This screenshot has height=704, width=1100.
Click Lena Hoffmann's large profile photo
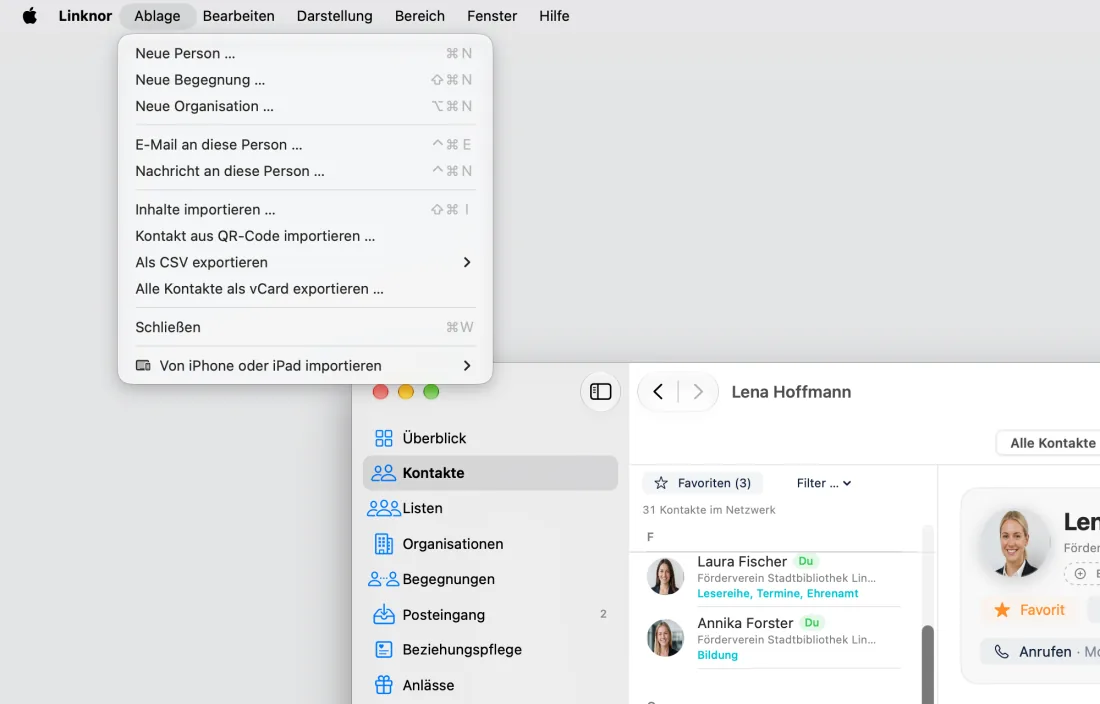tap(1014, 543)
